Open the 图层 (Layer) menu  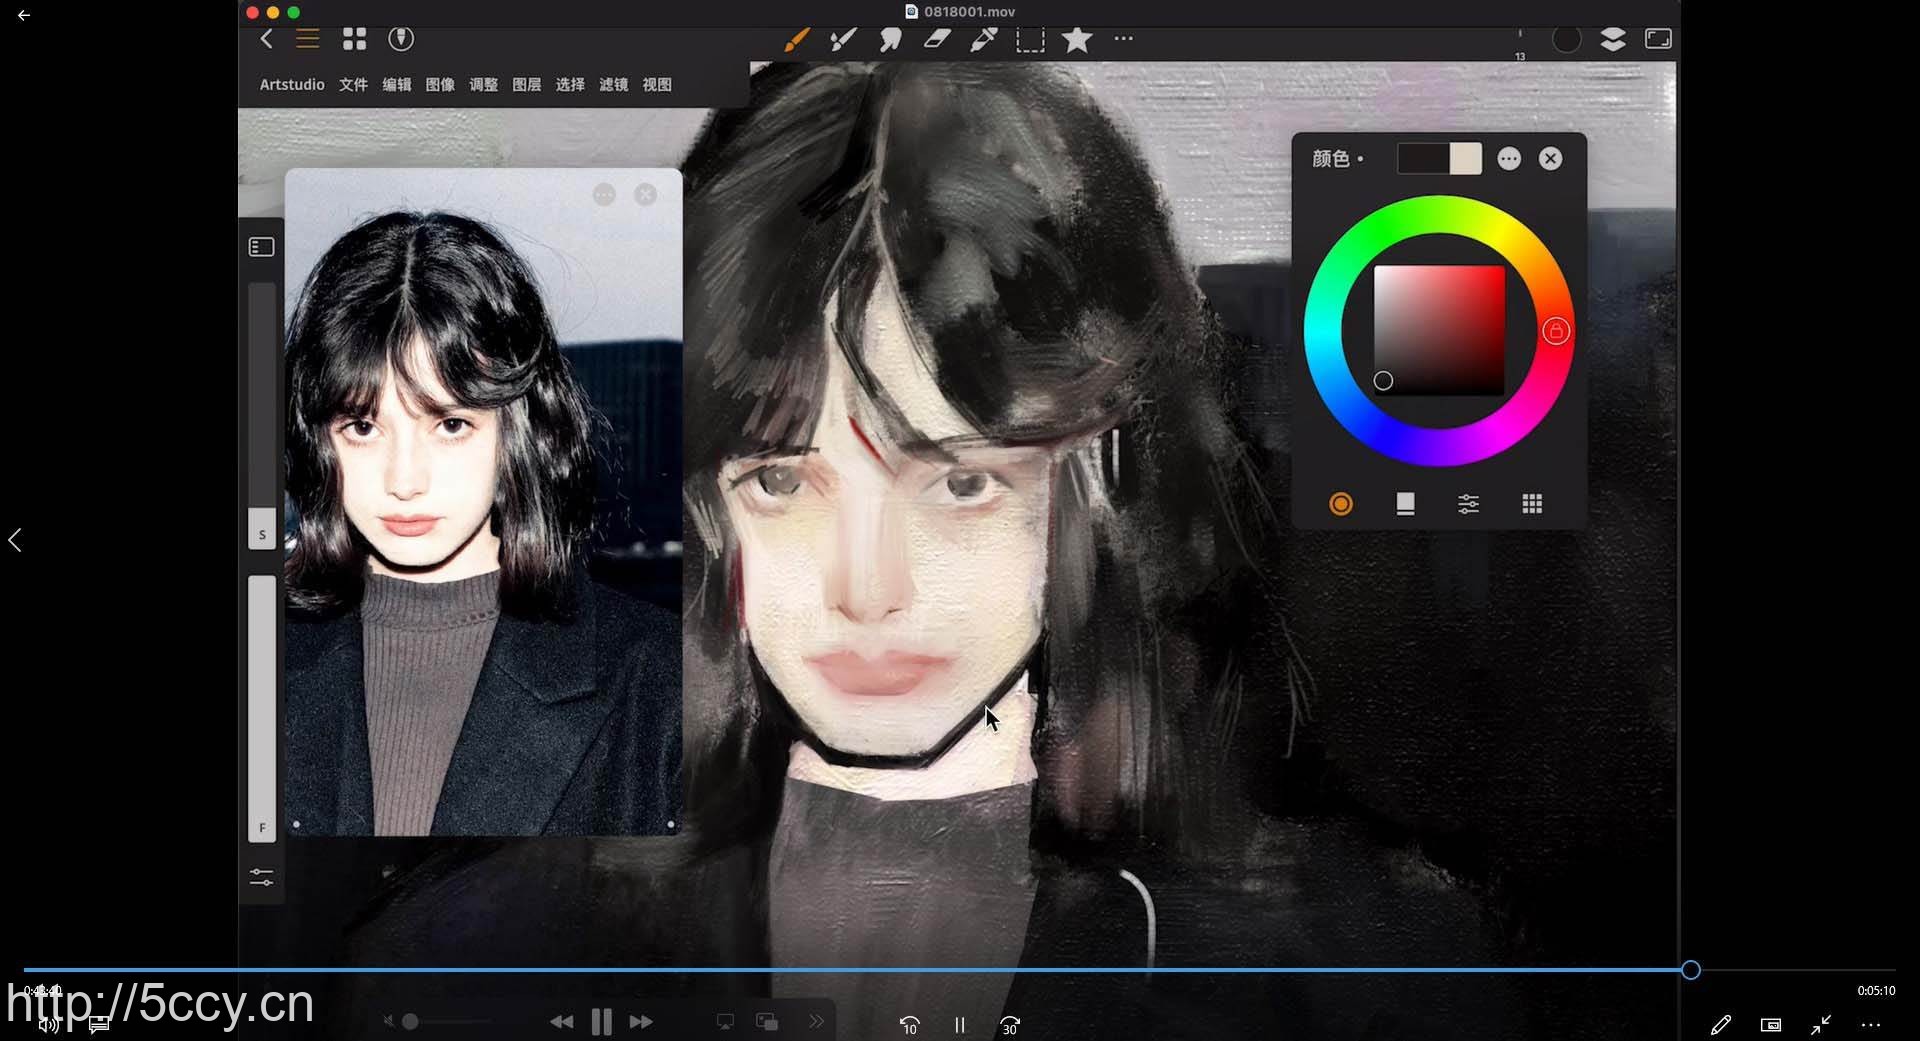click(526, 85)
